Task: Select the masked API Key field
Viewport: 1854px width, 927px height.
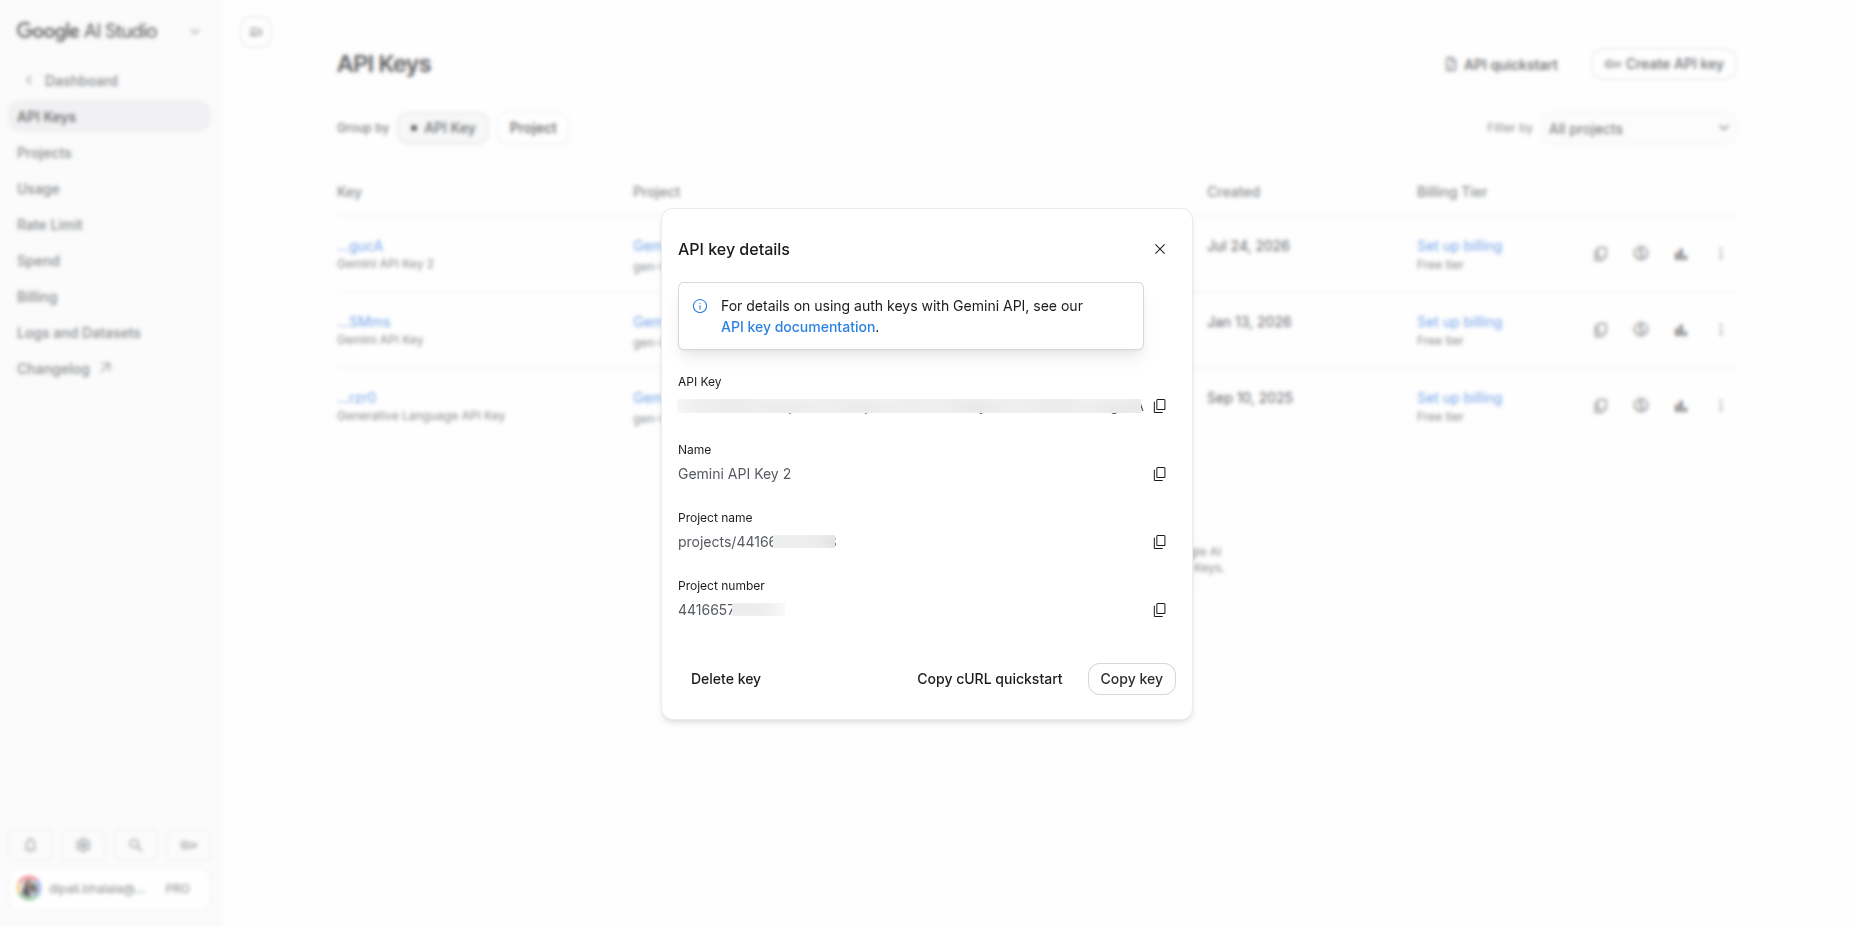Action: (x=910, y=406)
